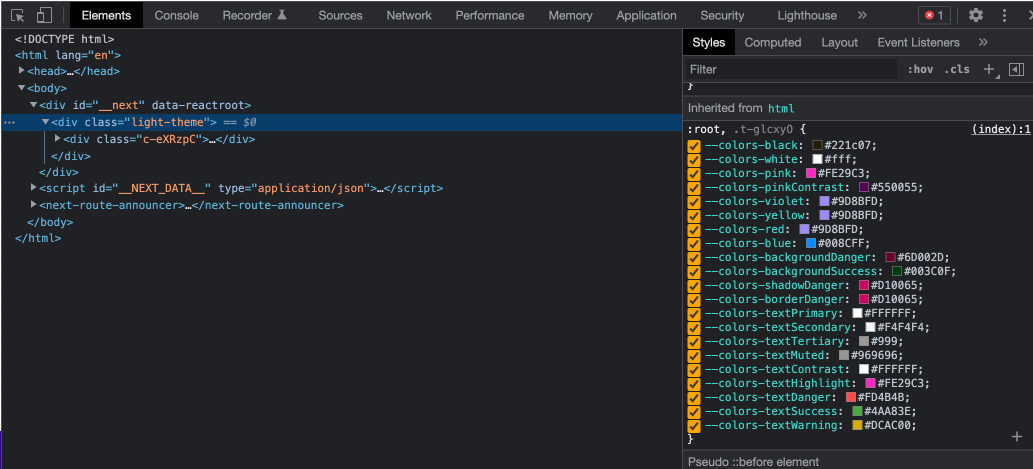1033x469 pixels.
Task: Toggle the computed styles sidebar icon
Action: pos(1017,69)
